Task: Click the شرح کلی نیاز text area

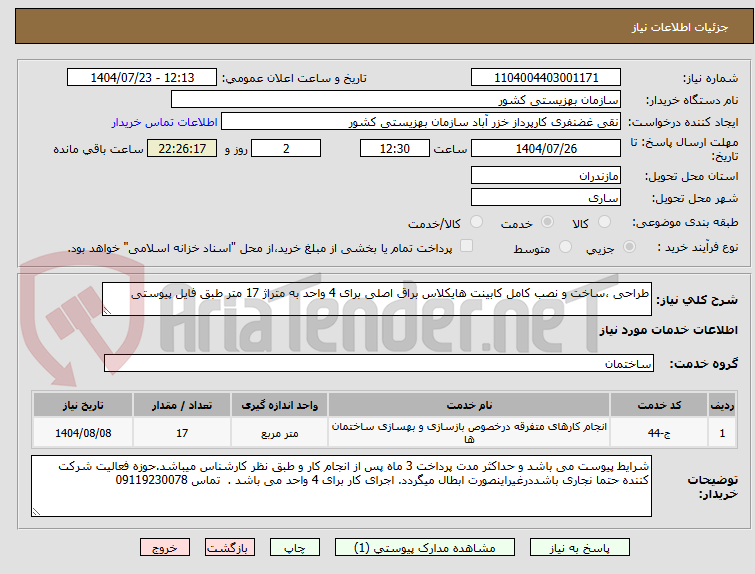Action: point(377,299)
